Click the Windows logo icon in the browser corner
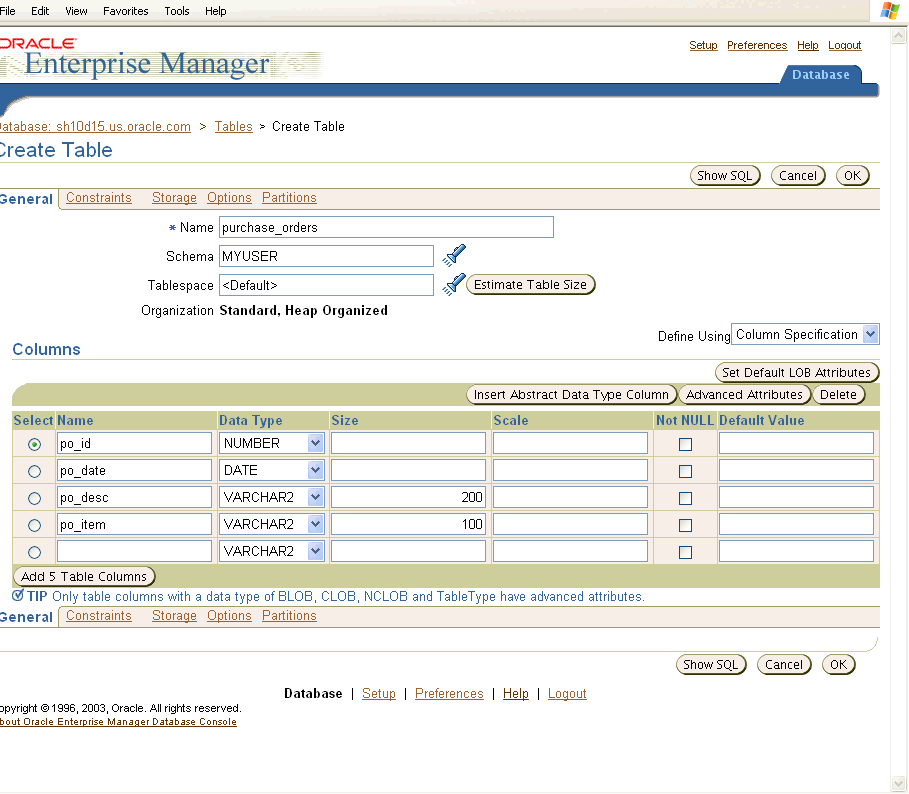Image resolution: width=909 pixels, height=794 pixels. point(889,11)
